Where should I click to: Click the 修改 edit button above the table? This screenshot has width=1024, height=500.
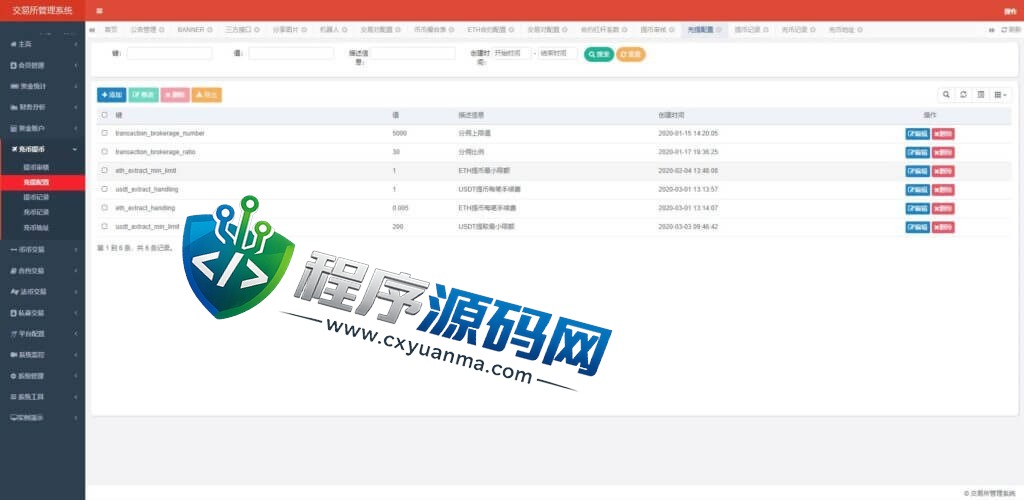pos(143,95)
